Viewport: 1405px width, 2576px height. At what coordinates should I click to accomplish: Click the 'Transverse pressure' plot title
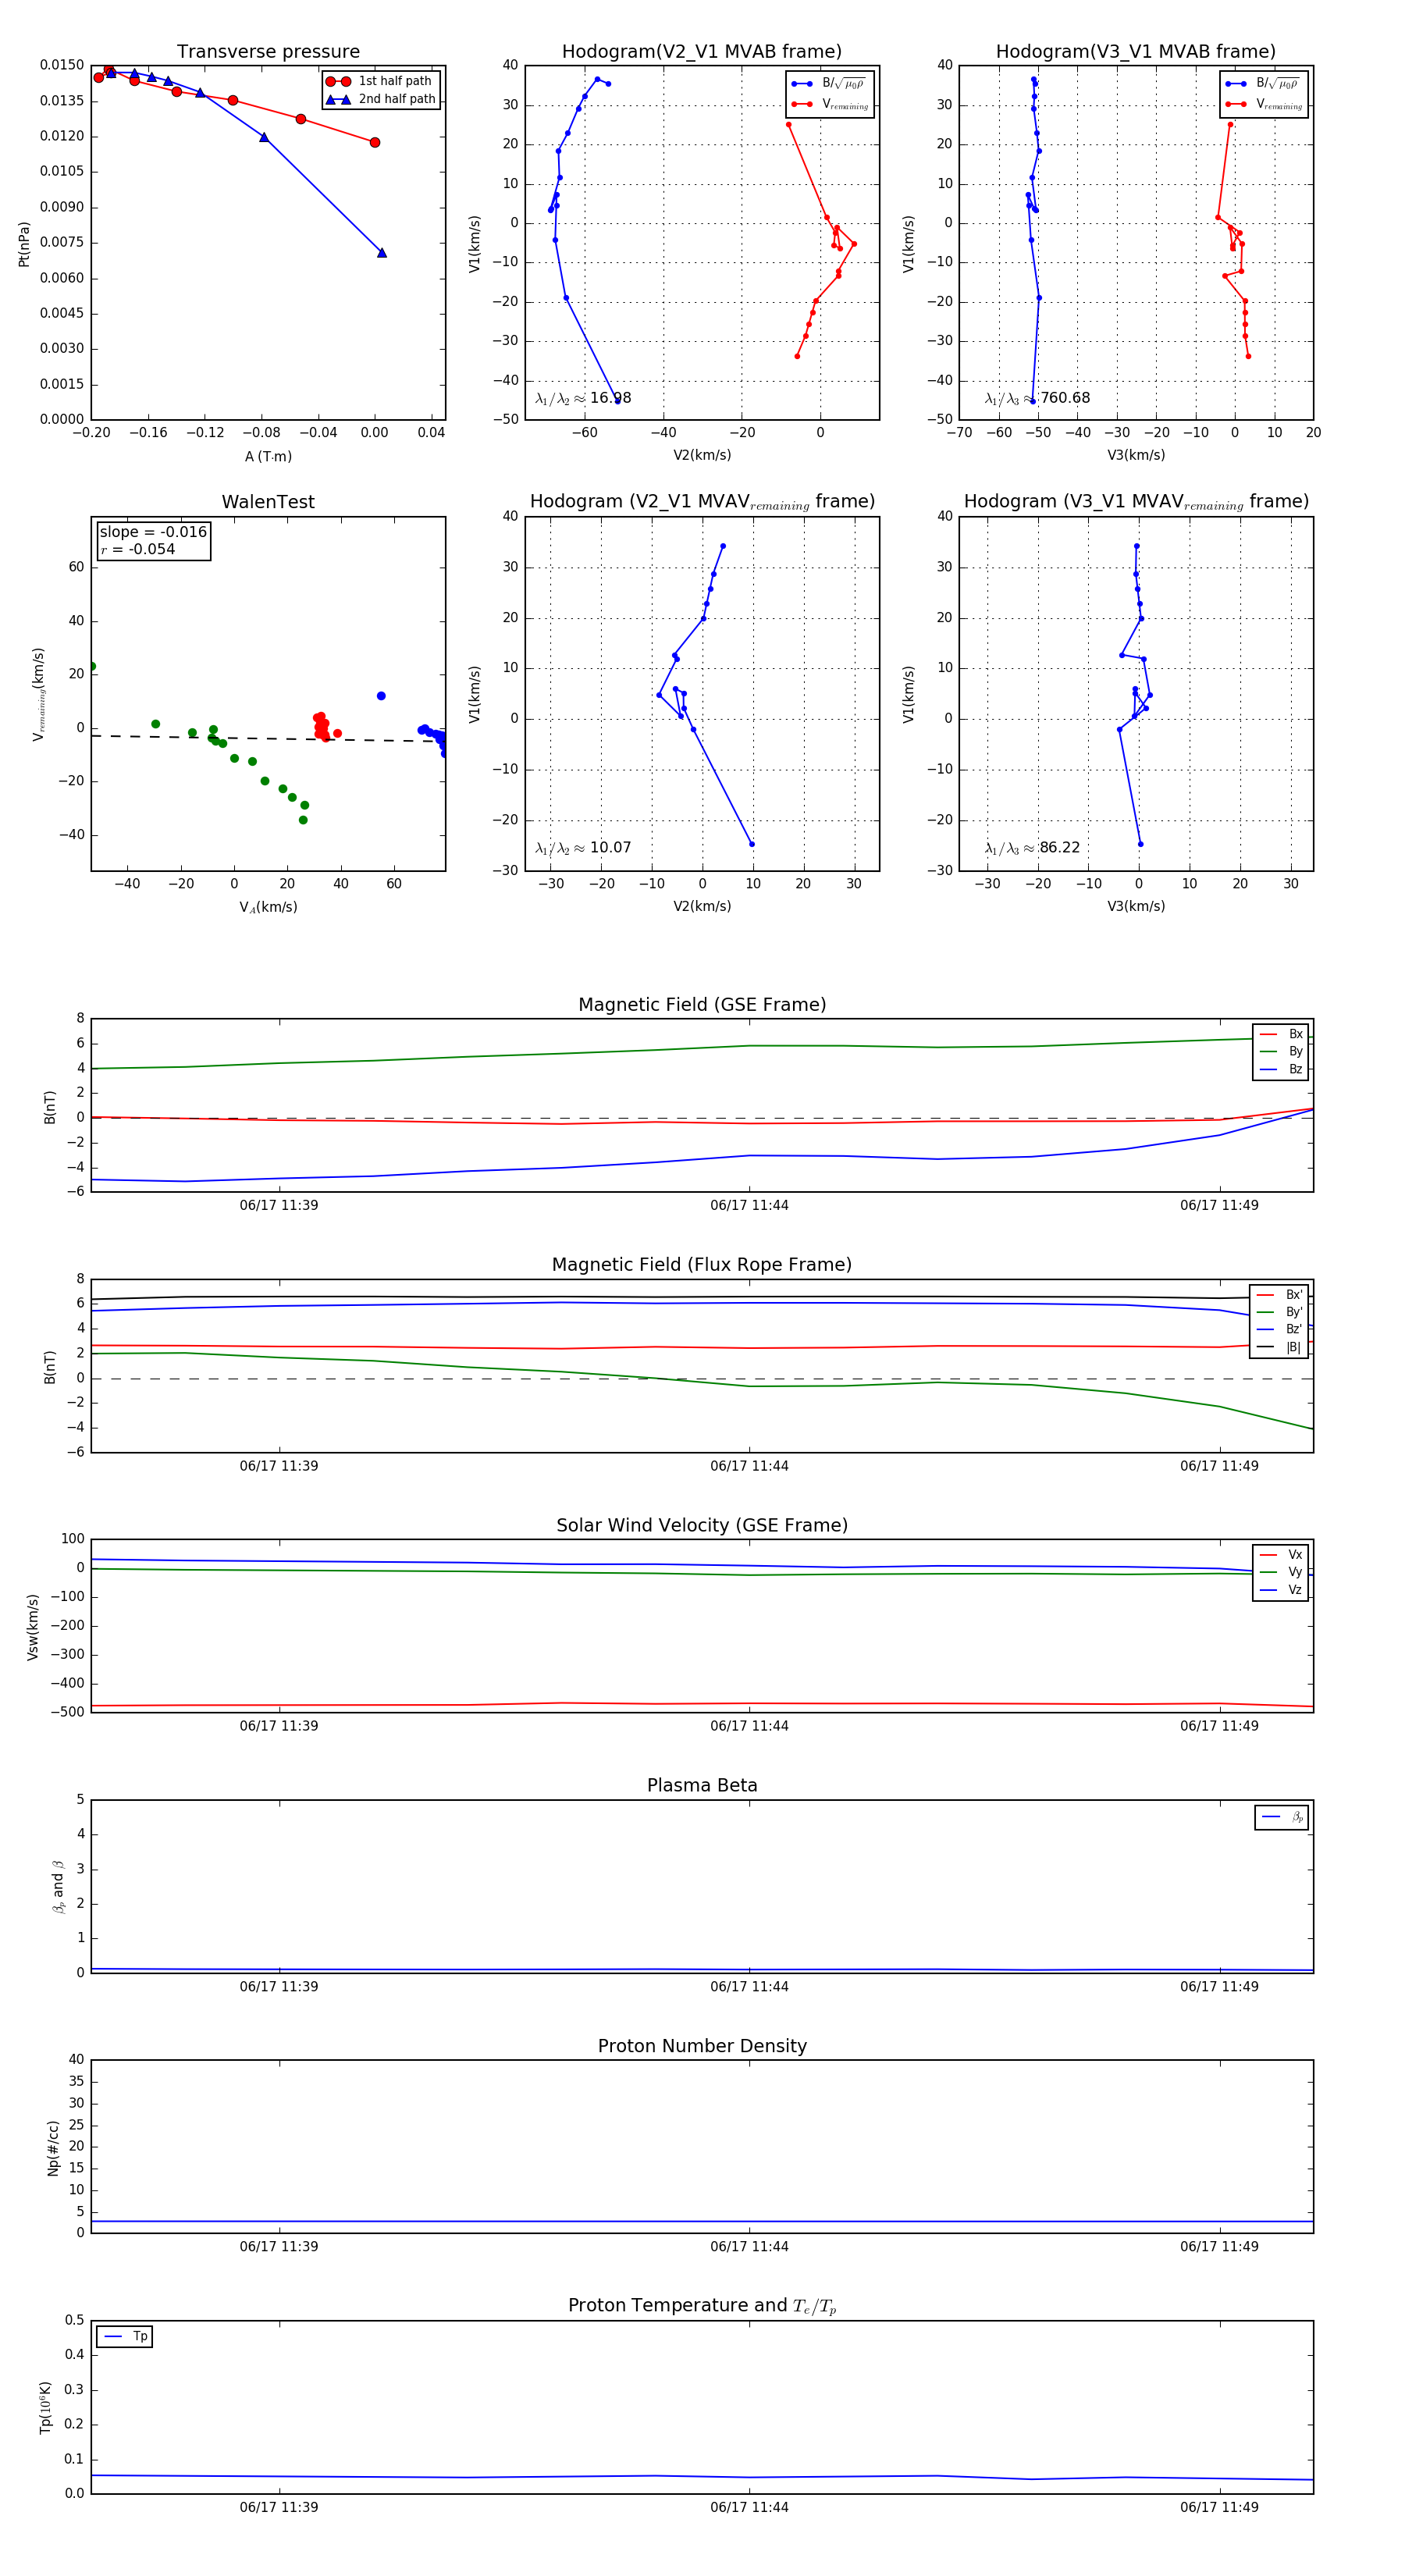pyautogui.click(x=268, y=52)
